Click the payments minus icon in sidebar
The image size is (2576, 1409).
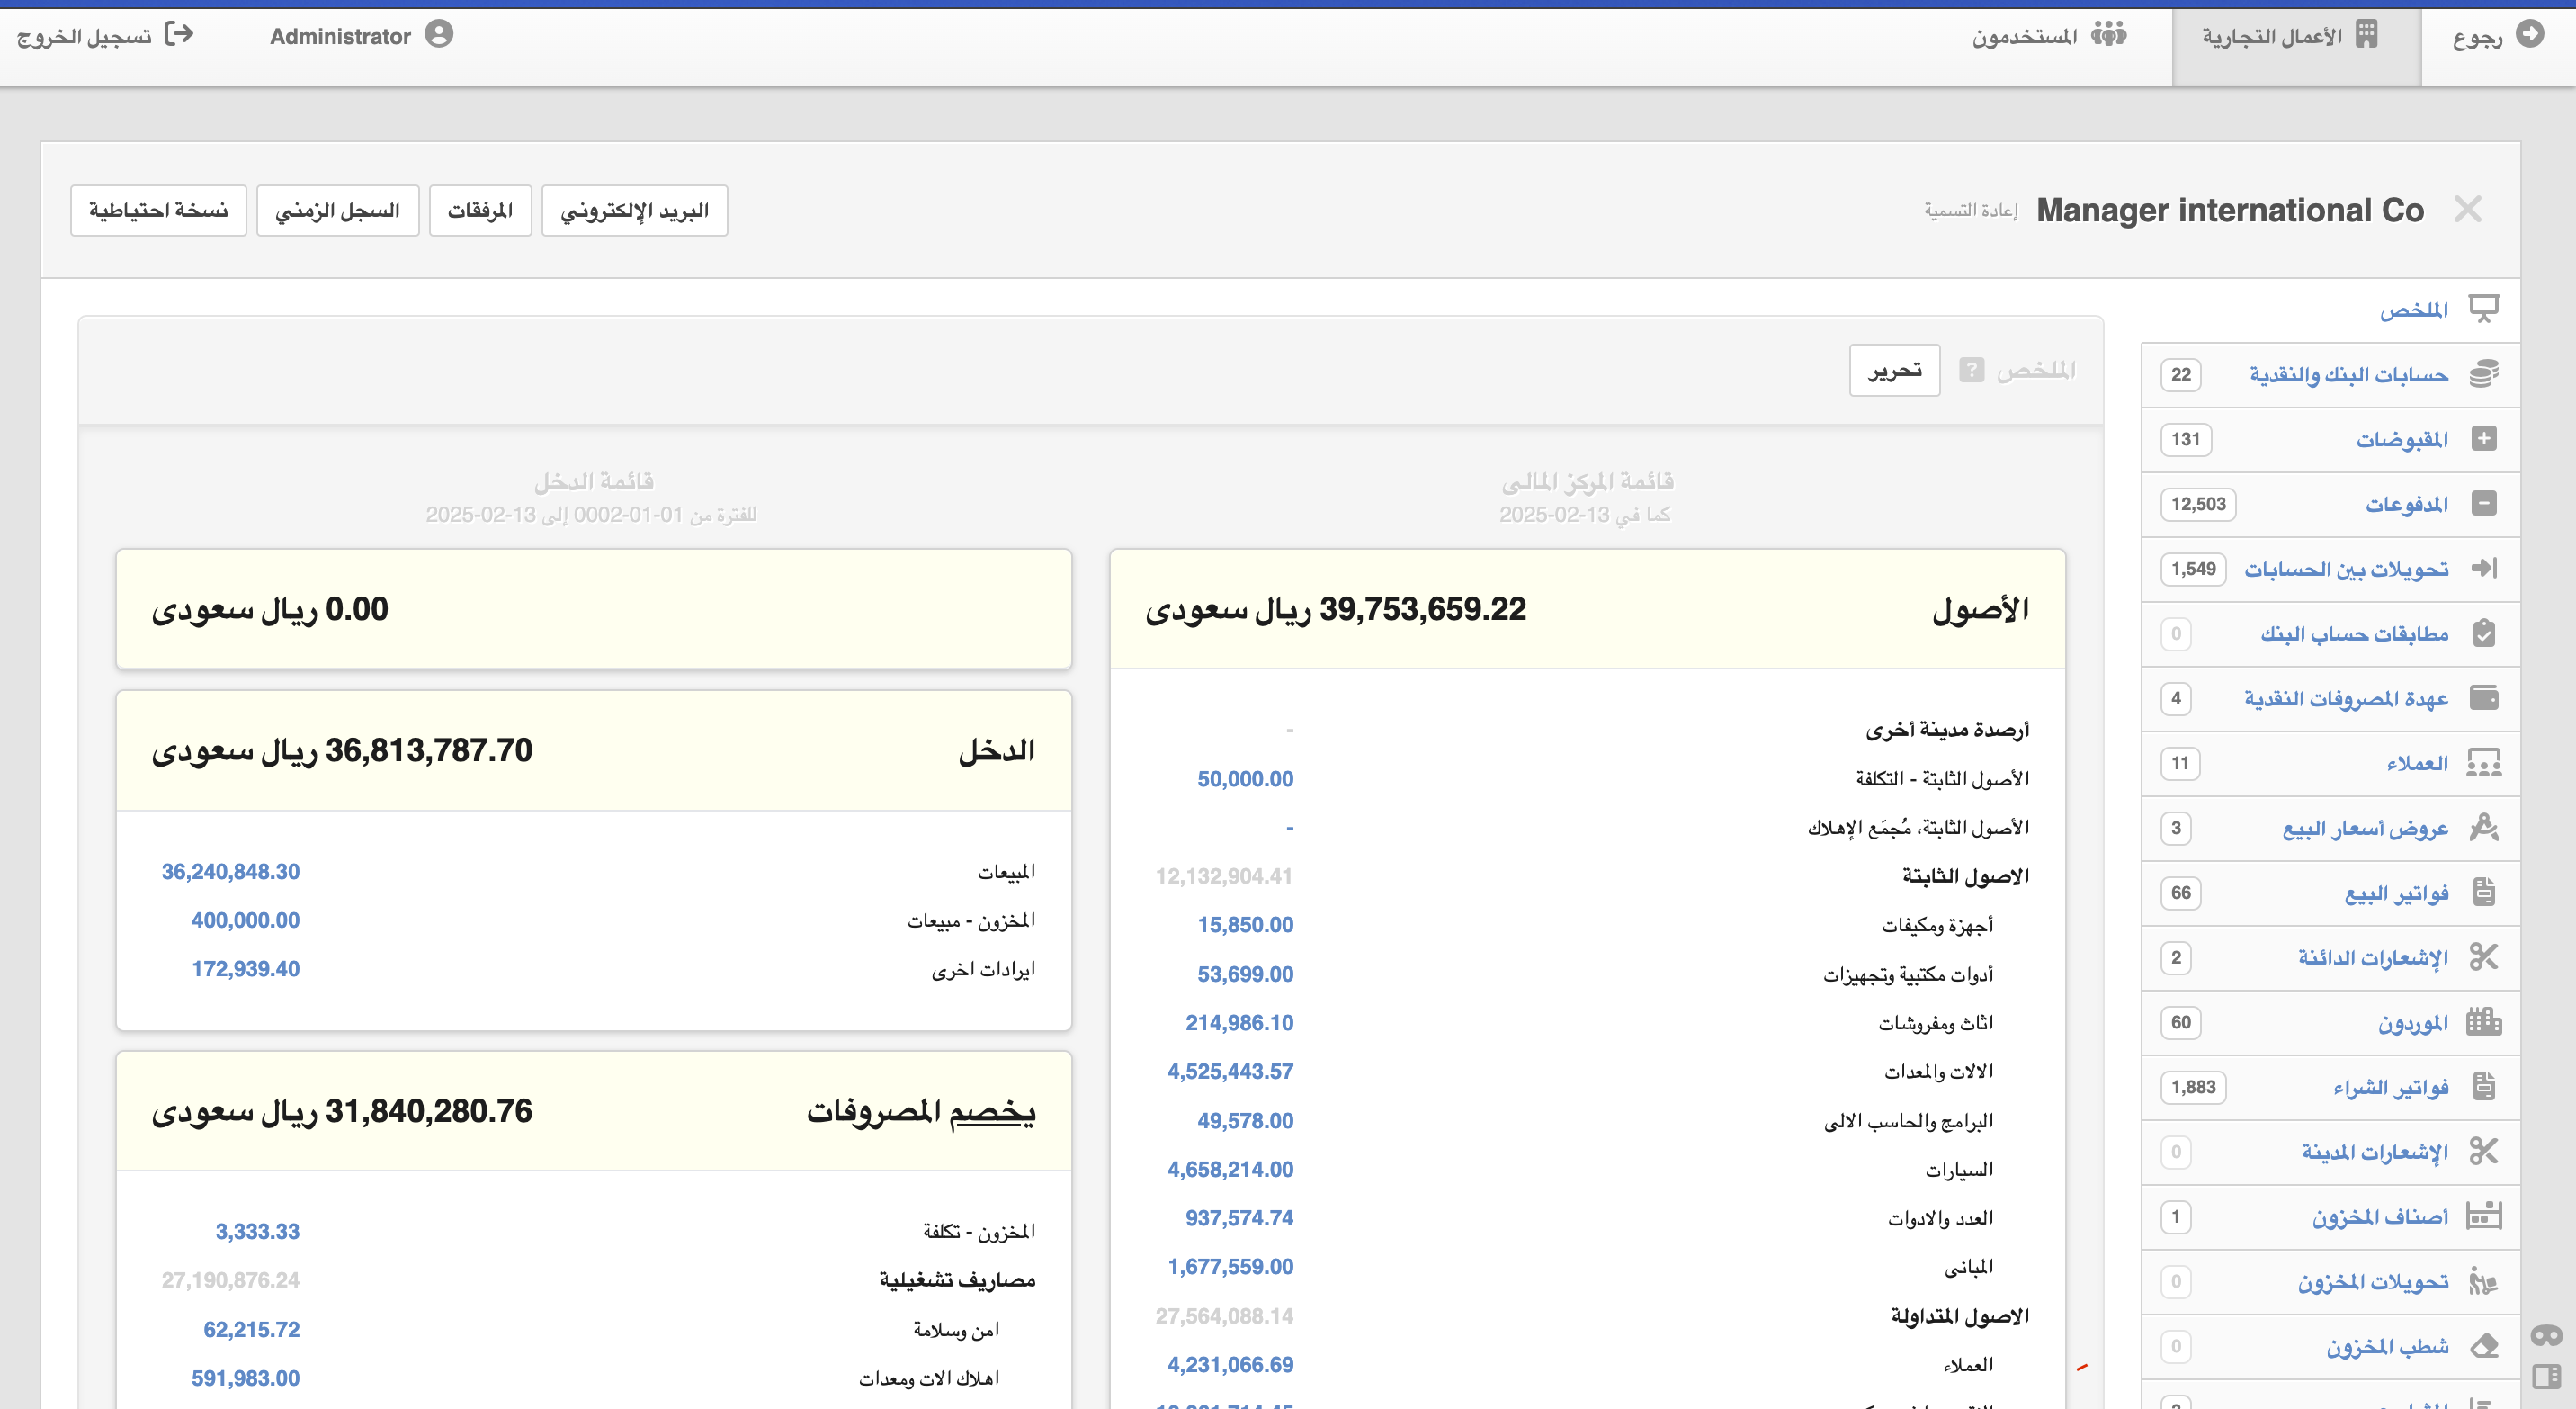tap(2484, 504)
